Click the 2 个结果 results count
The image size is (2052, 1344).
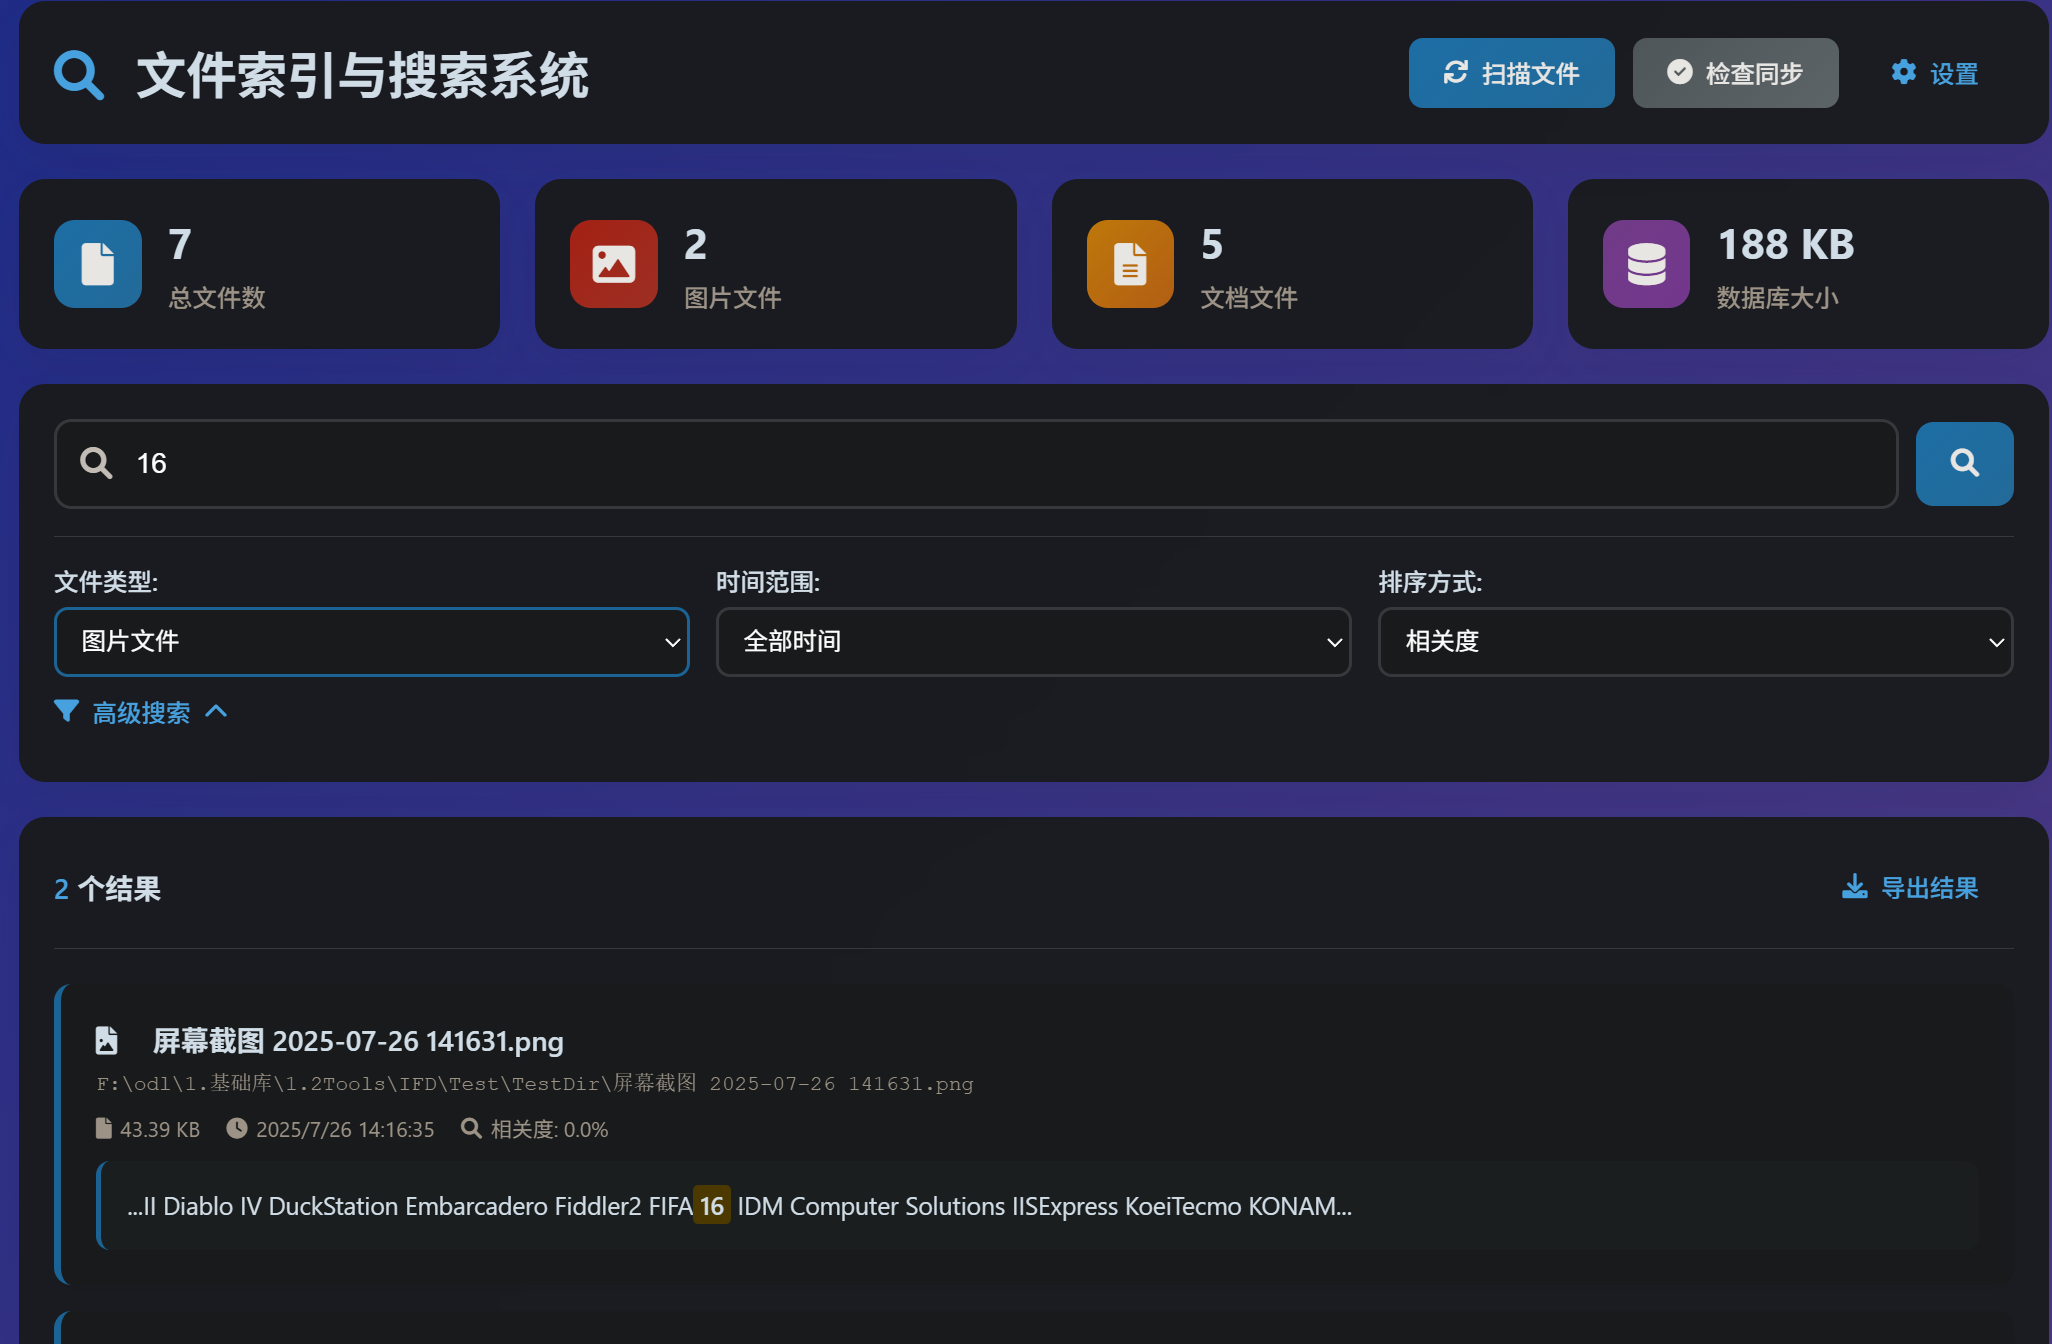coord(107,889)
